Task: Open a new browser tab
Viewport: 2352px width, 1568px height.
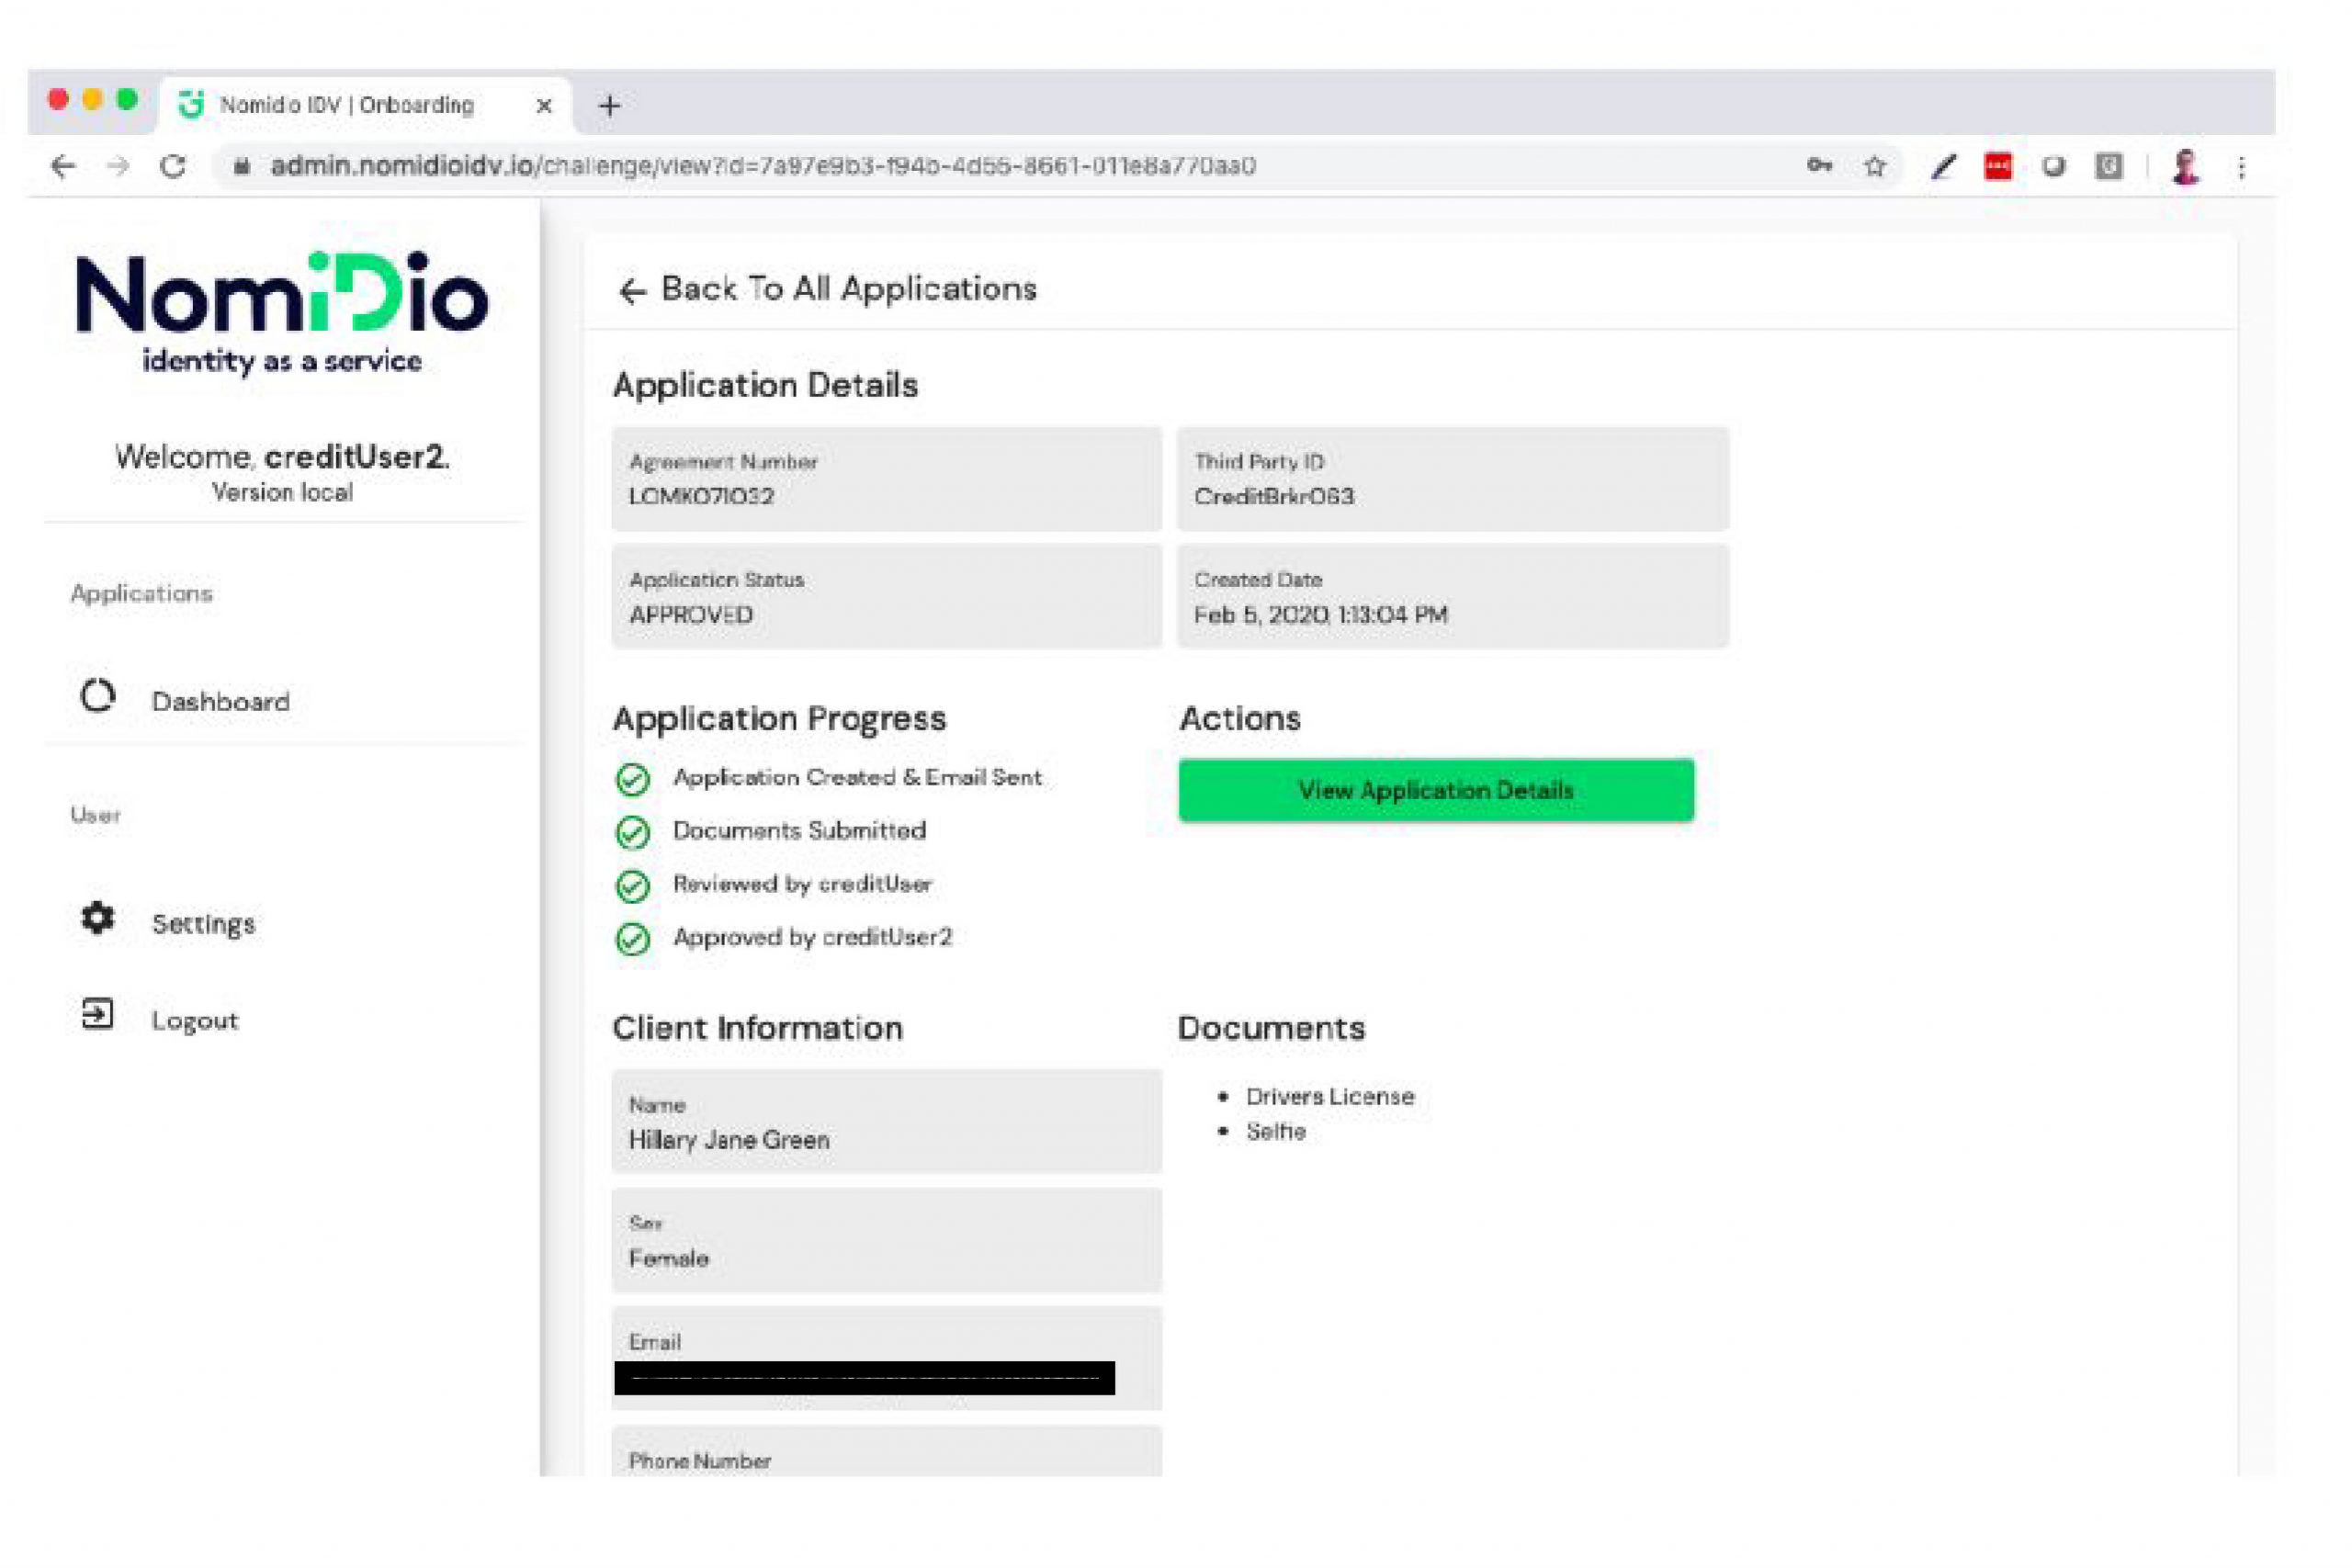Action: [x=609, y=106]
